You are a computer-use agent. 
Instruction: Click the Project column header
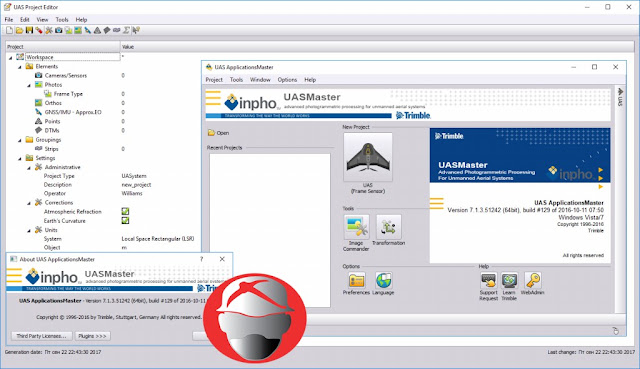(x=63, y=47)
